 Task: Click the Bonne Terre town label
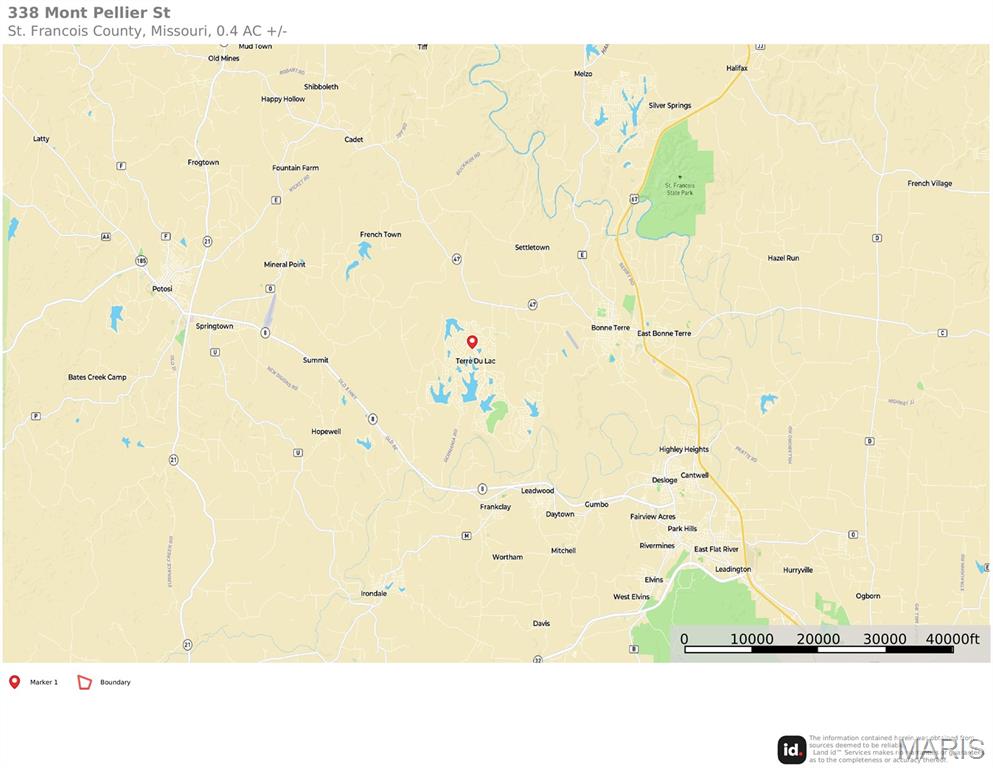(x=610, y=327)
